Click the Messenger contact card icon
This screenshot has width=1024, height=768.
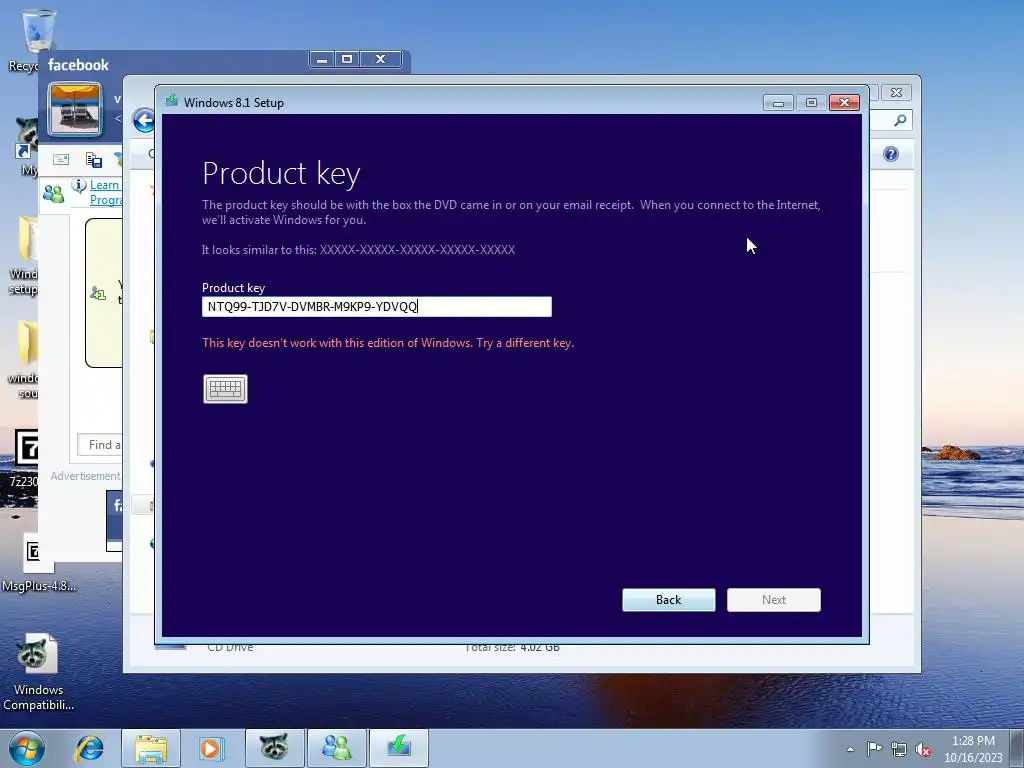point(93,159)
